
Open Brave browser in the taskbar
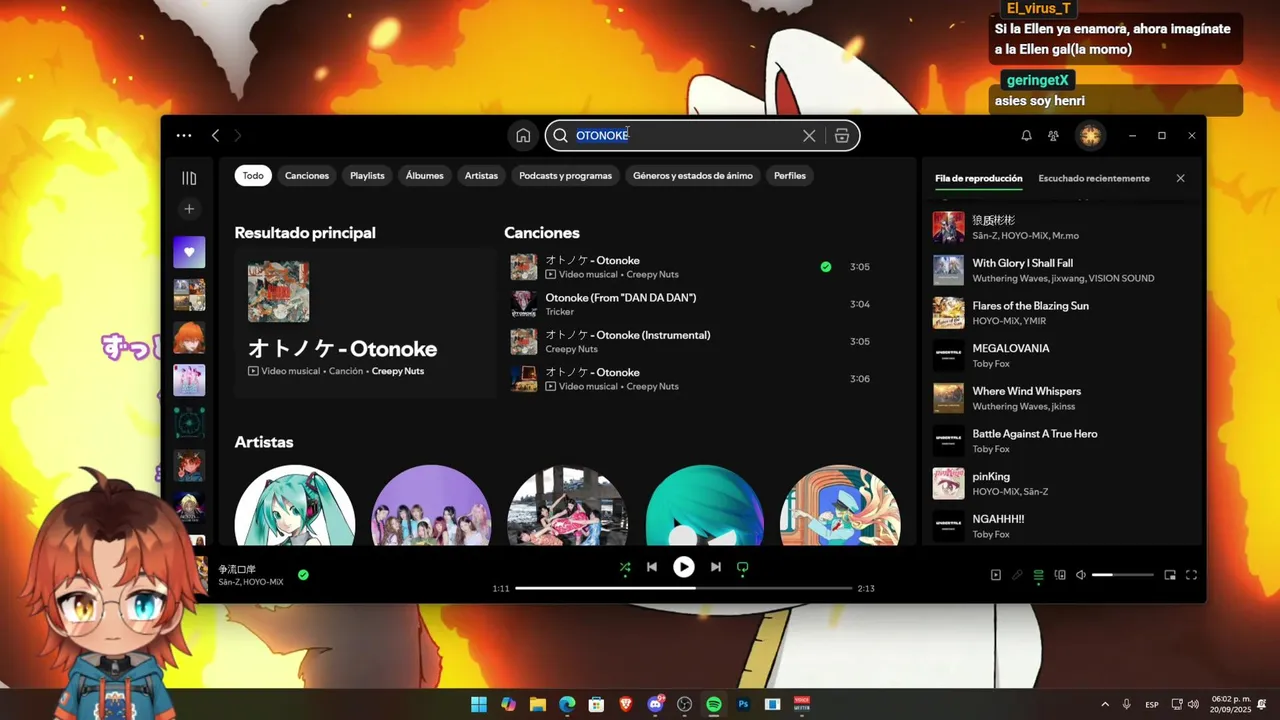626,704
